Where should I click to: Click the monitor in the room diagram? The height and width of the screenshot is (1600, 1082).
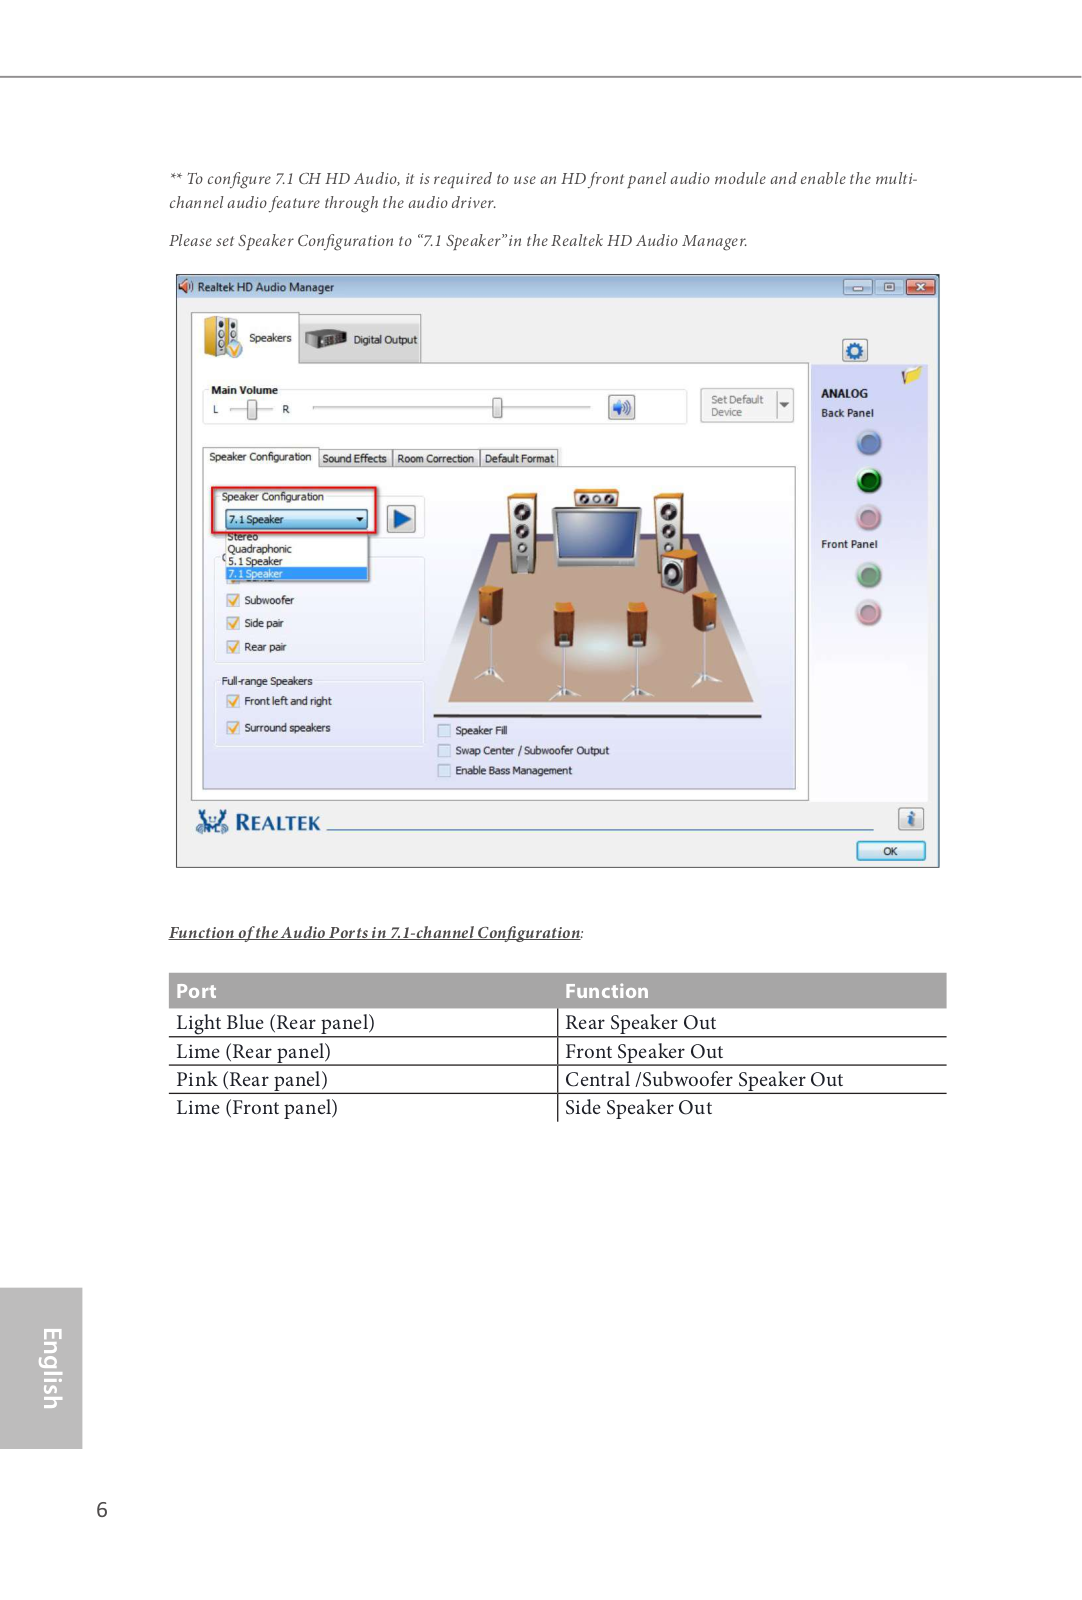click(x=597, y=536)
